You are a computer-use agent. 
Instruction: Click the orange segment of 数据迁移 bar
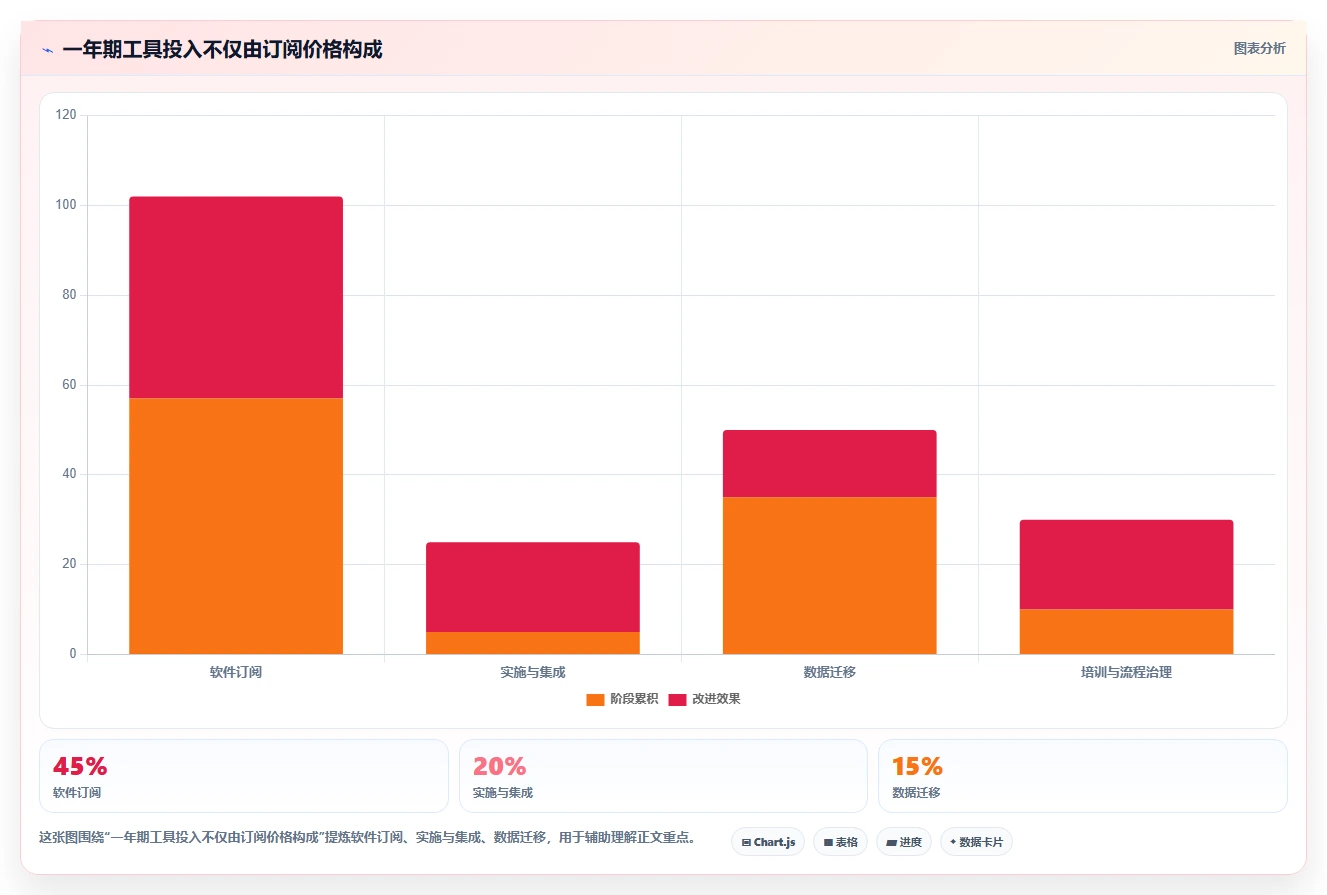coord(830,575)
